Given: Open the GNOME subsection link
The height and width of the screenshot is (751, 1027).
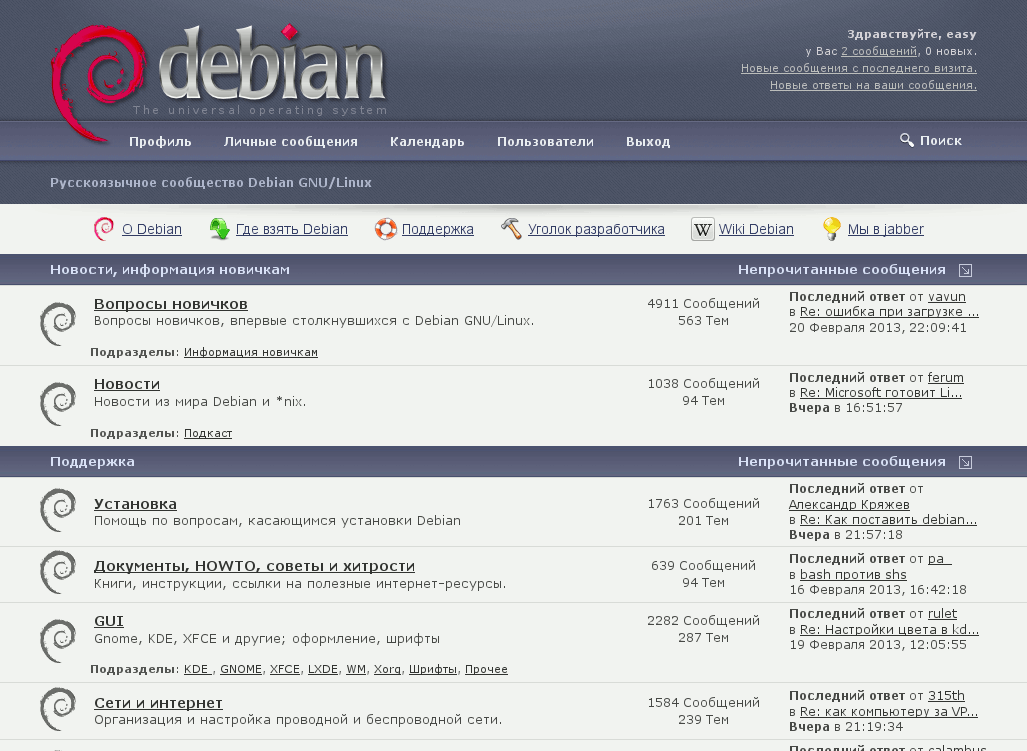Looking at the screenshot, I should pos(240,669).
